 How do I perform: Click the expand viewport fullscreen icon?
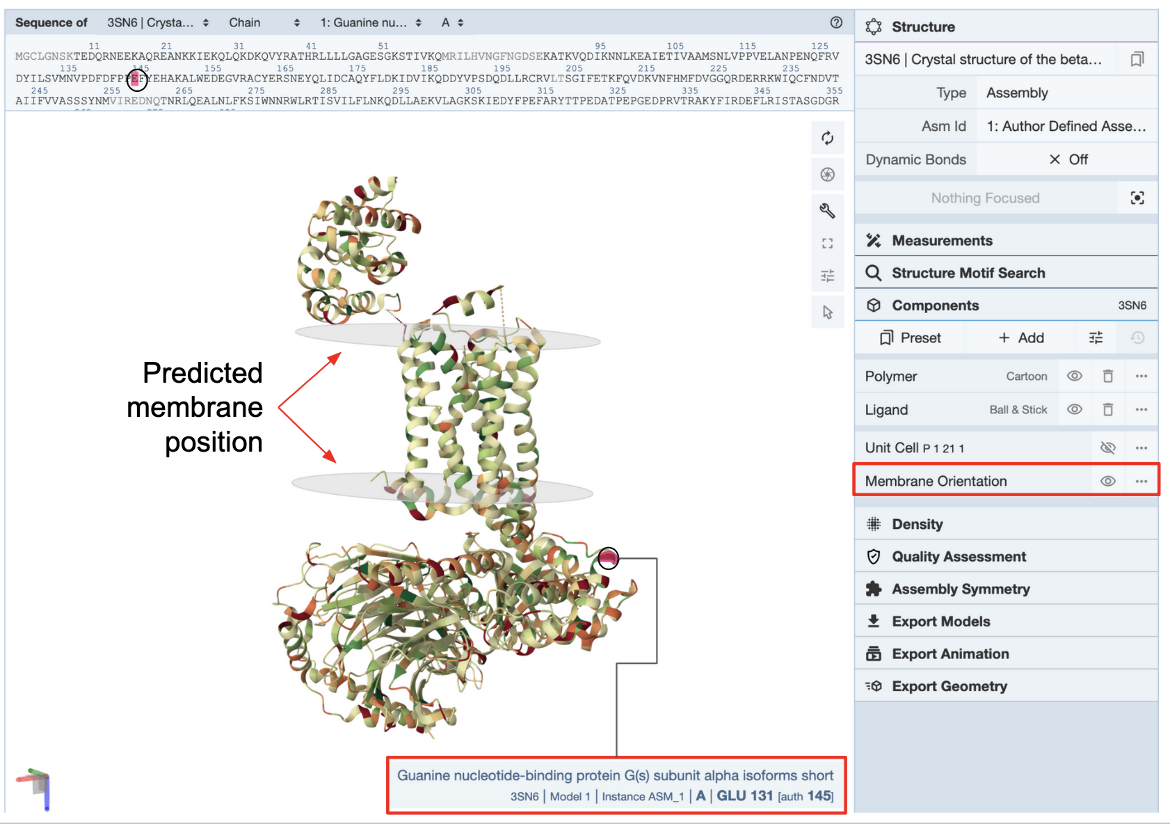pyautogui.click(x=827, y=243)
